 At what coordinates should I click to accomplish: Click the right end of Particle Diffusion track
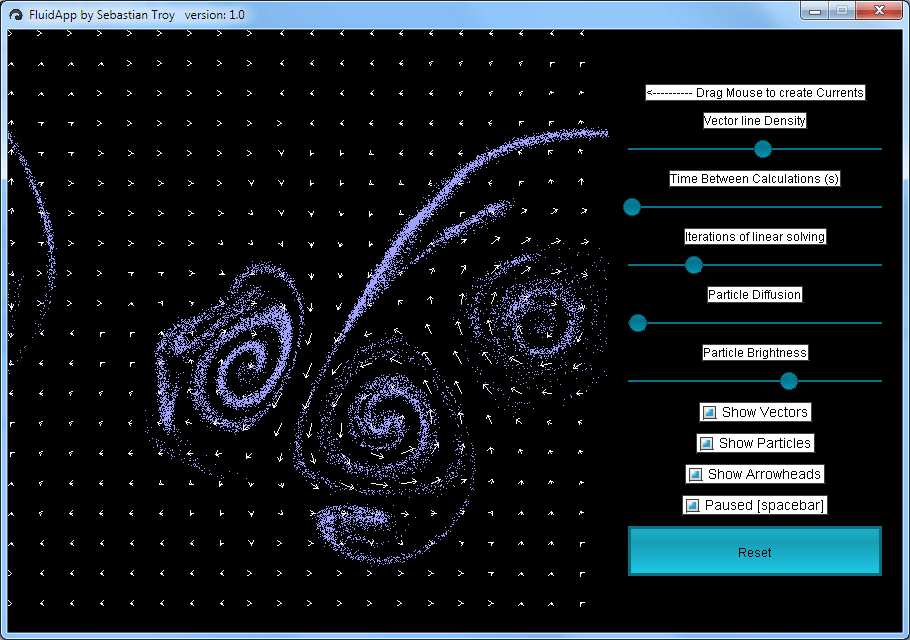[x=879, y=323]
